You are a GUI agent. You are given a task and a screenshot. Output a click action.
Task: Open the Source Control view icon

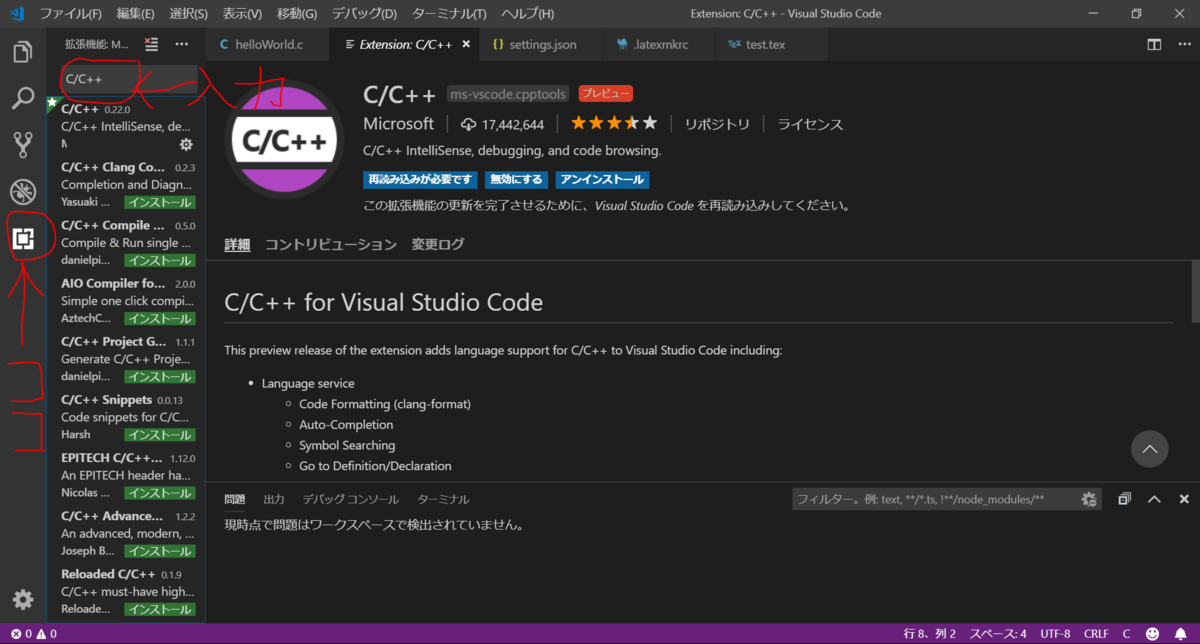coord(22,145)
